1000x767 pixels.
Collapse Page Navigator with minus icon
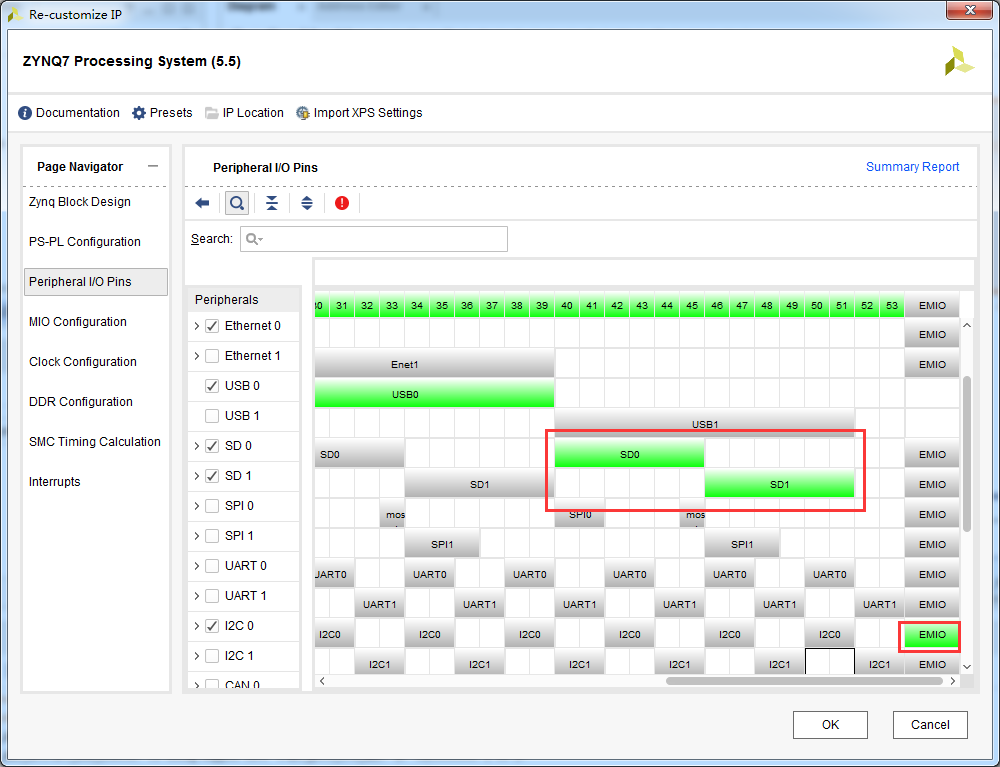(x=152, y=166)
